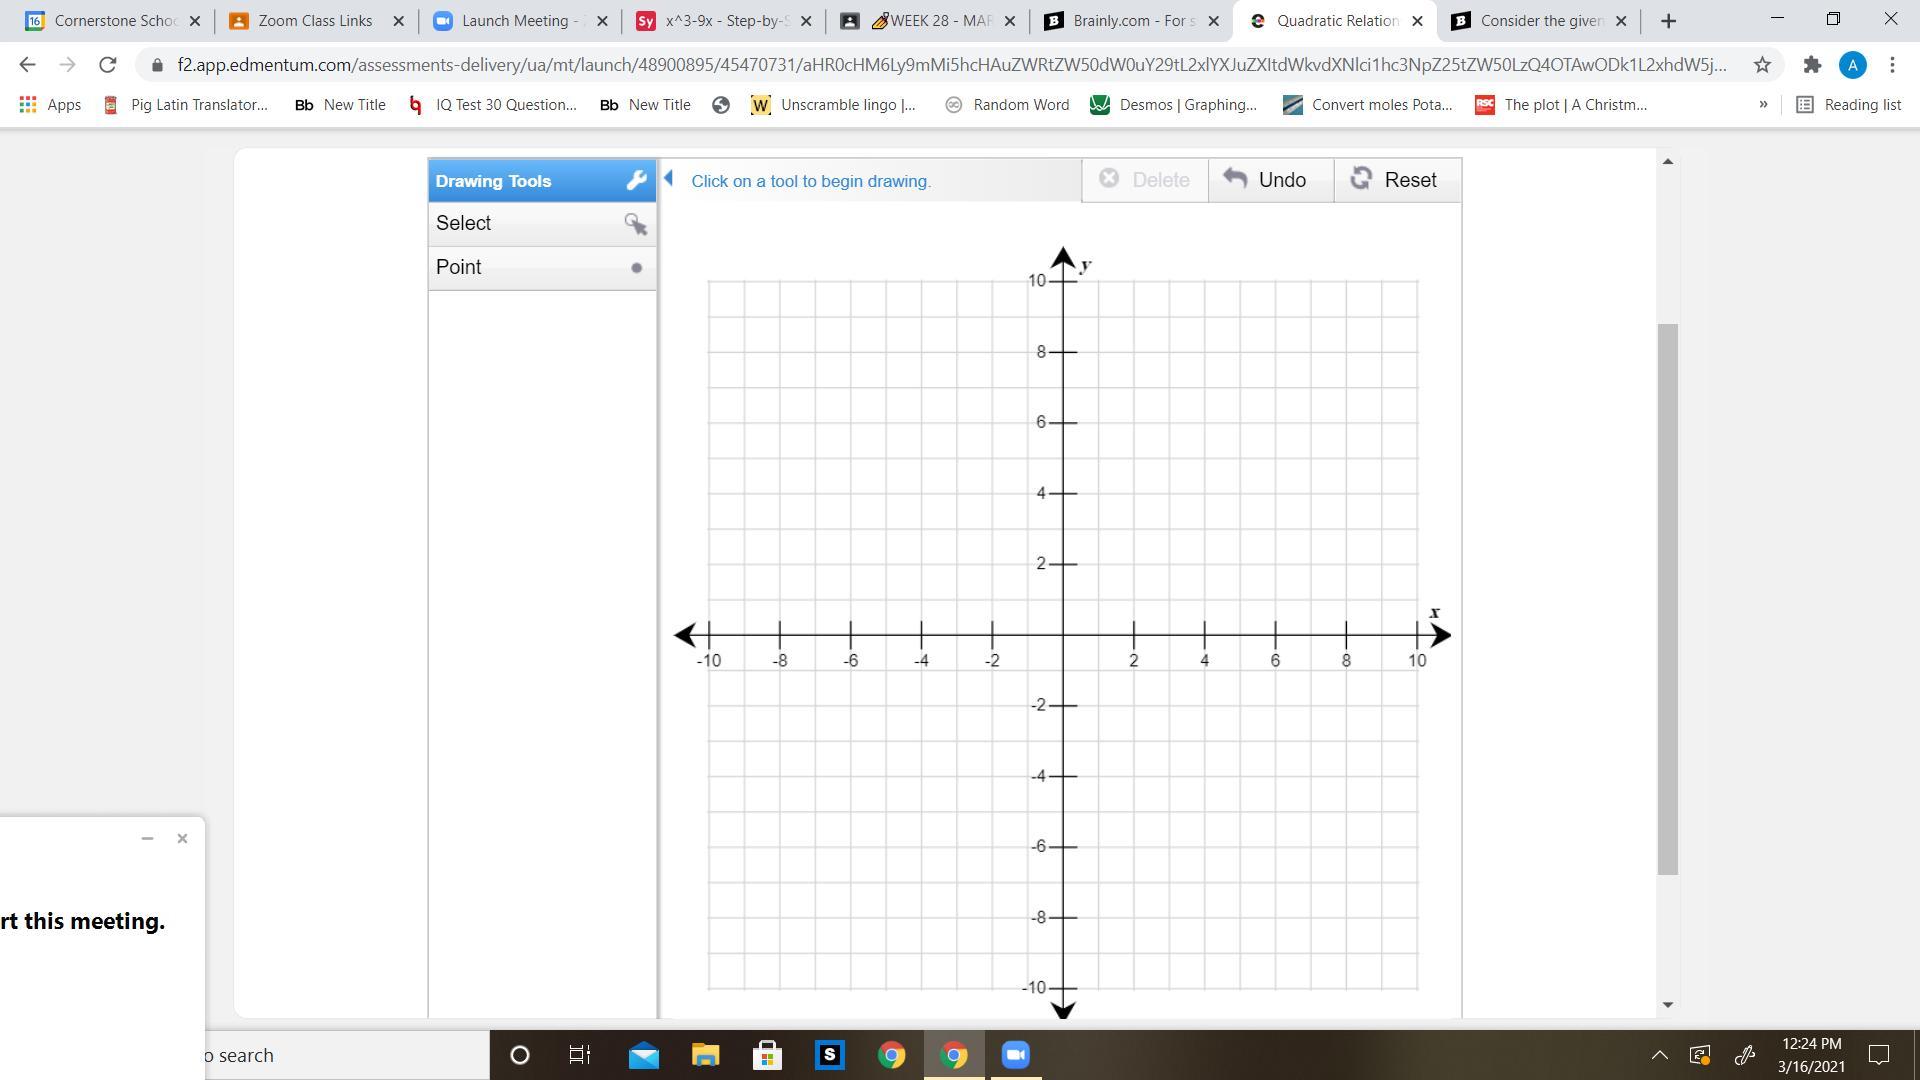Open Chrome three-dot menu
The height and width of the screenshot is (1080, 1920).
pyautogui.click(x=1892, y=65)
